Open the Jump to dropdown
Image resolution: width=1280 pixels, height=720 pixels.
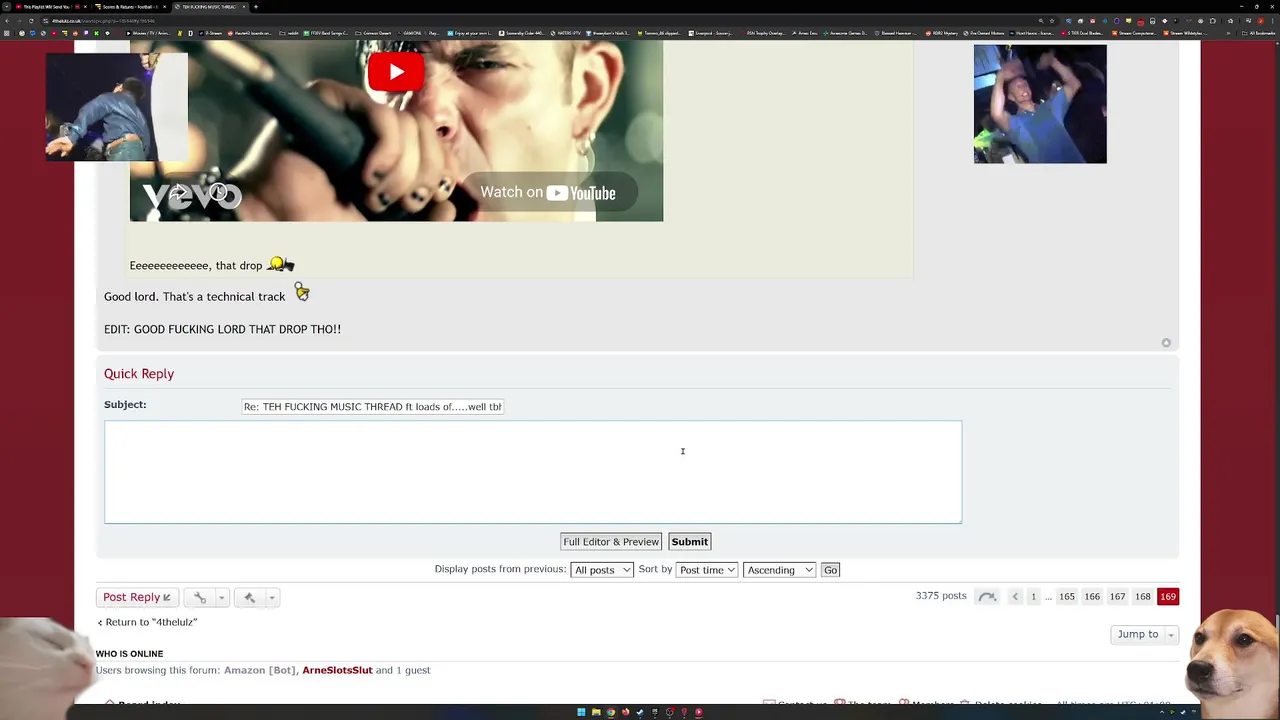tap(1145, 634)
